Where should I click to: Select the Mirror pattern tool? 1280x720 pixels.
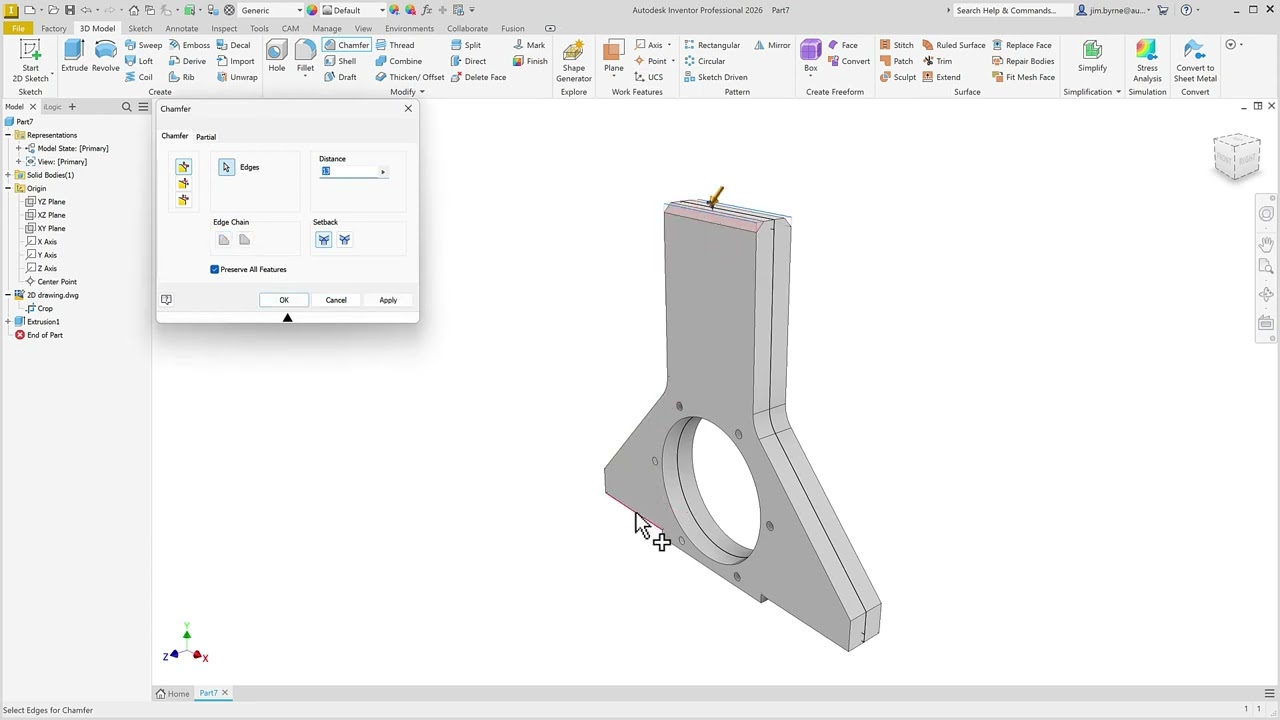[771, 45]
